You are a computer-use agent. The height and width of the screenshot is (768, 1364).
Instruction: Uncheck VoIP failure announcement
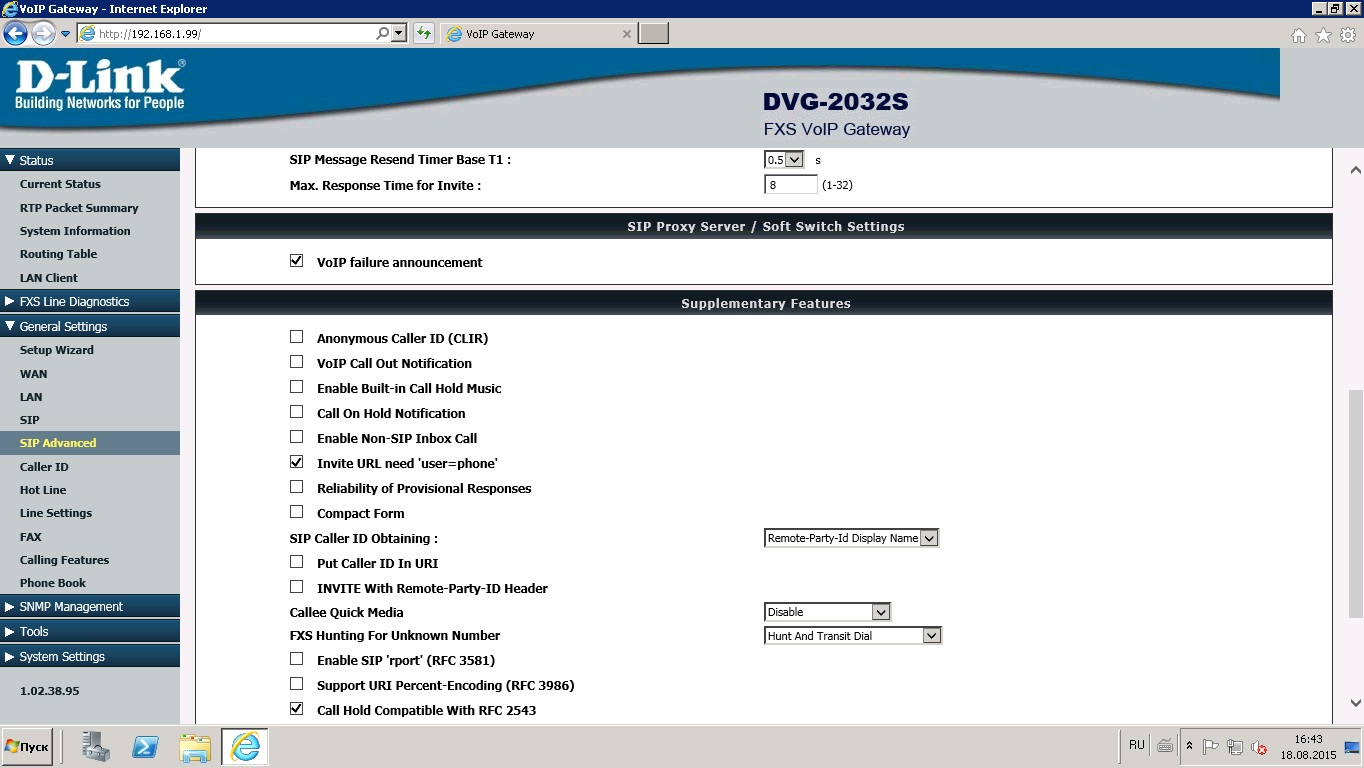(x=296, y=261)
